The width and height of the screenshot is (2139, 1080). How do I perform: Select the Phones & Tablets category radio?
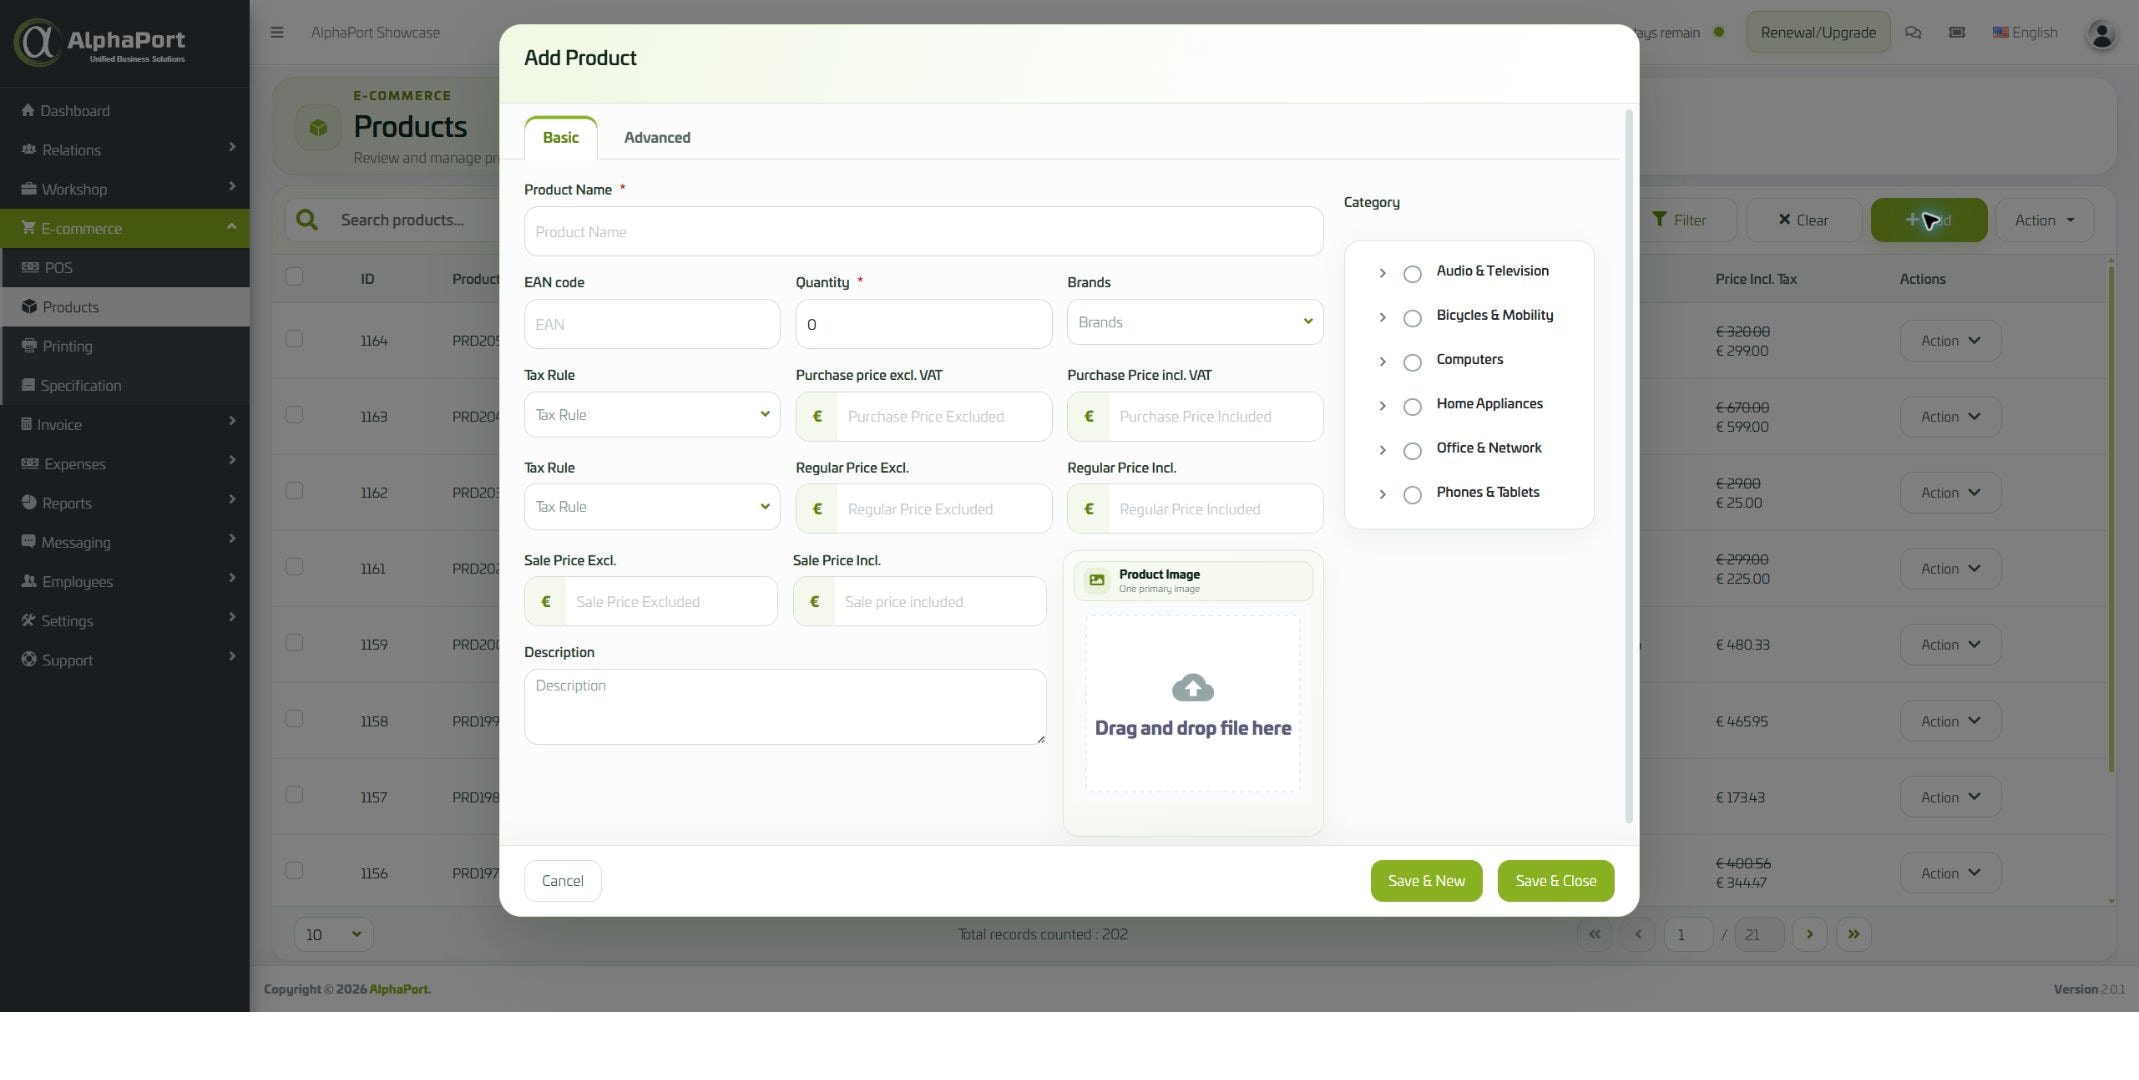[1412, 494]
